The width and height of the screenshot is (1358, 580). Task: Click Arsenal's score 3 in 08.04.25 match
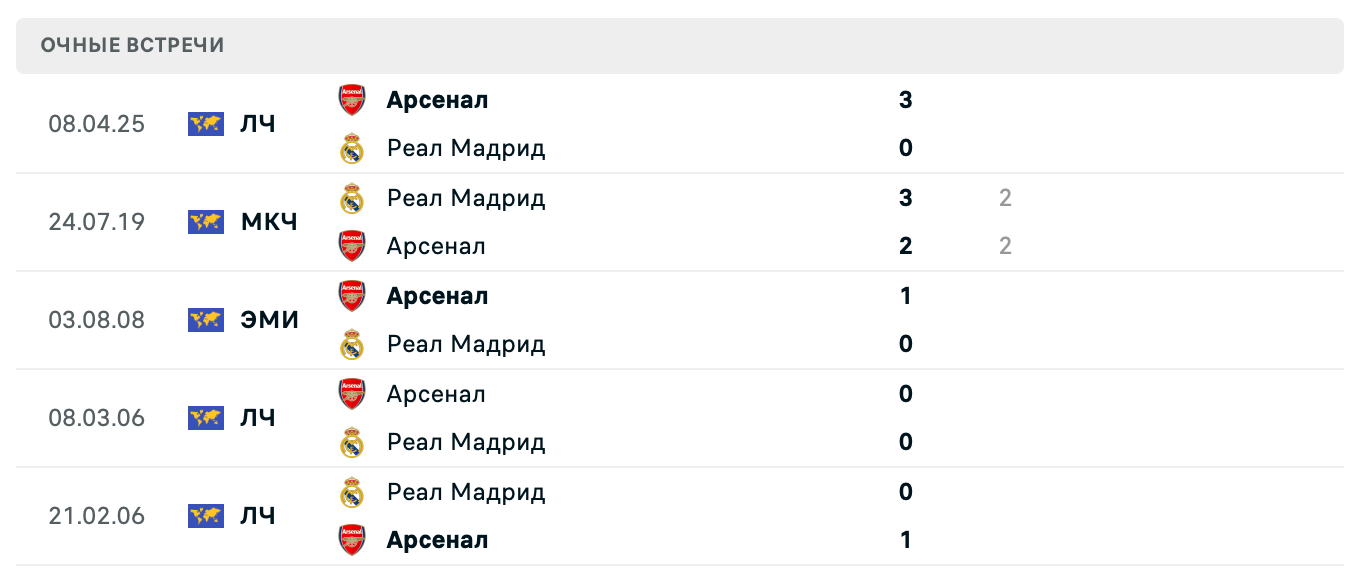pyautogui.click(x=905, y=100)
